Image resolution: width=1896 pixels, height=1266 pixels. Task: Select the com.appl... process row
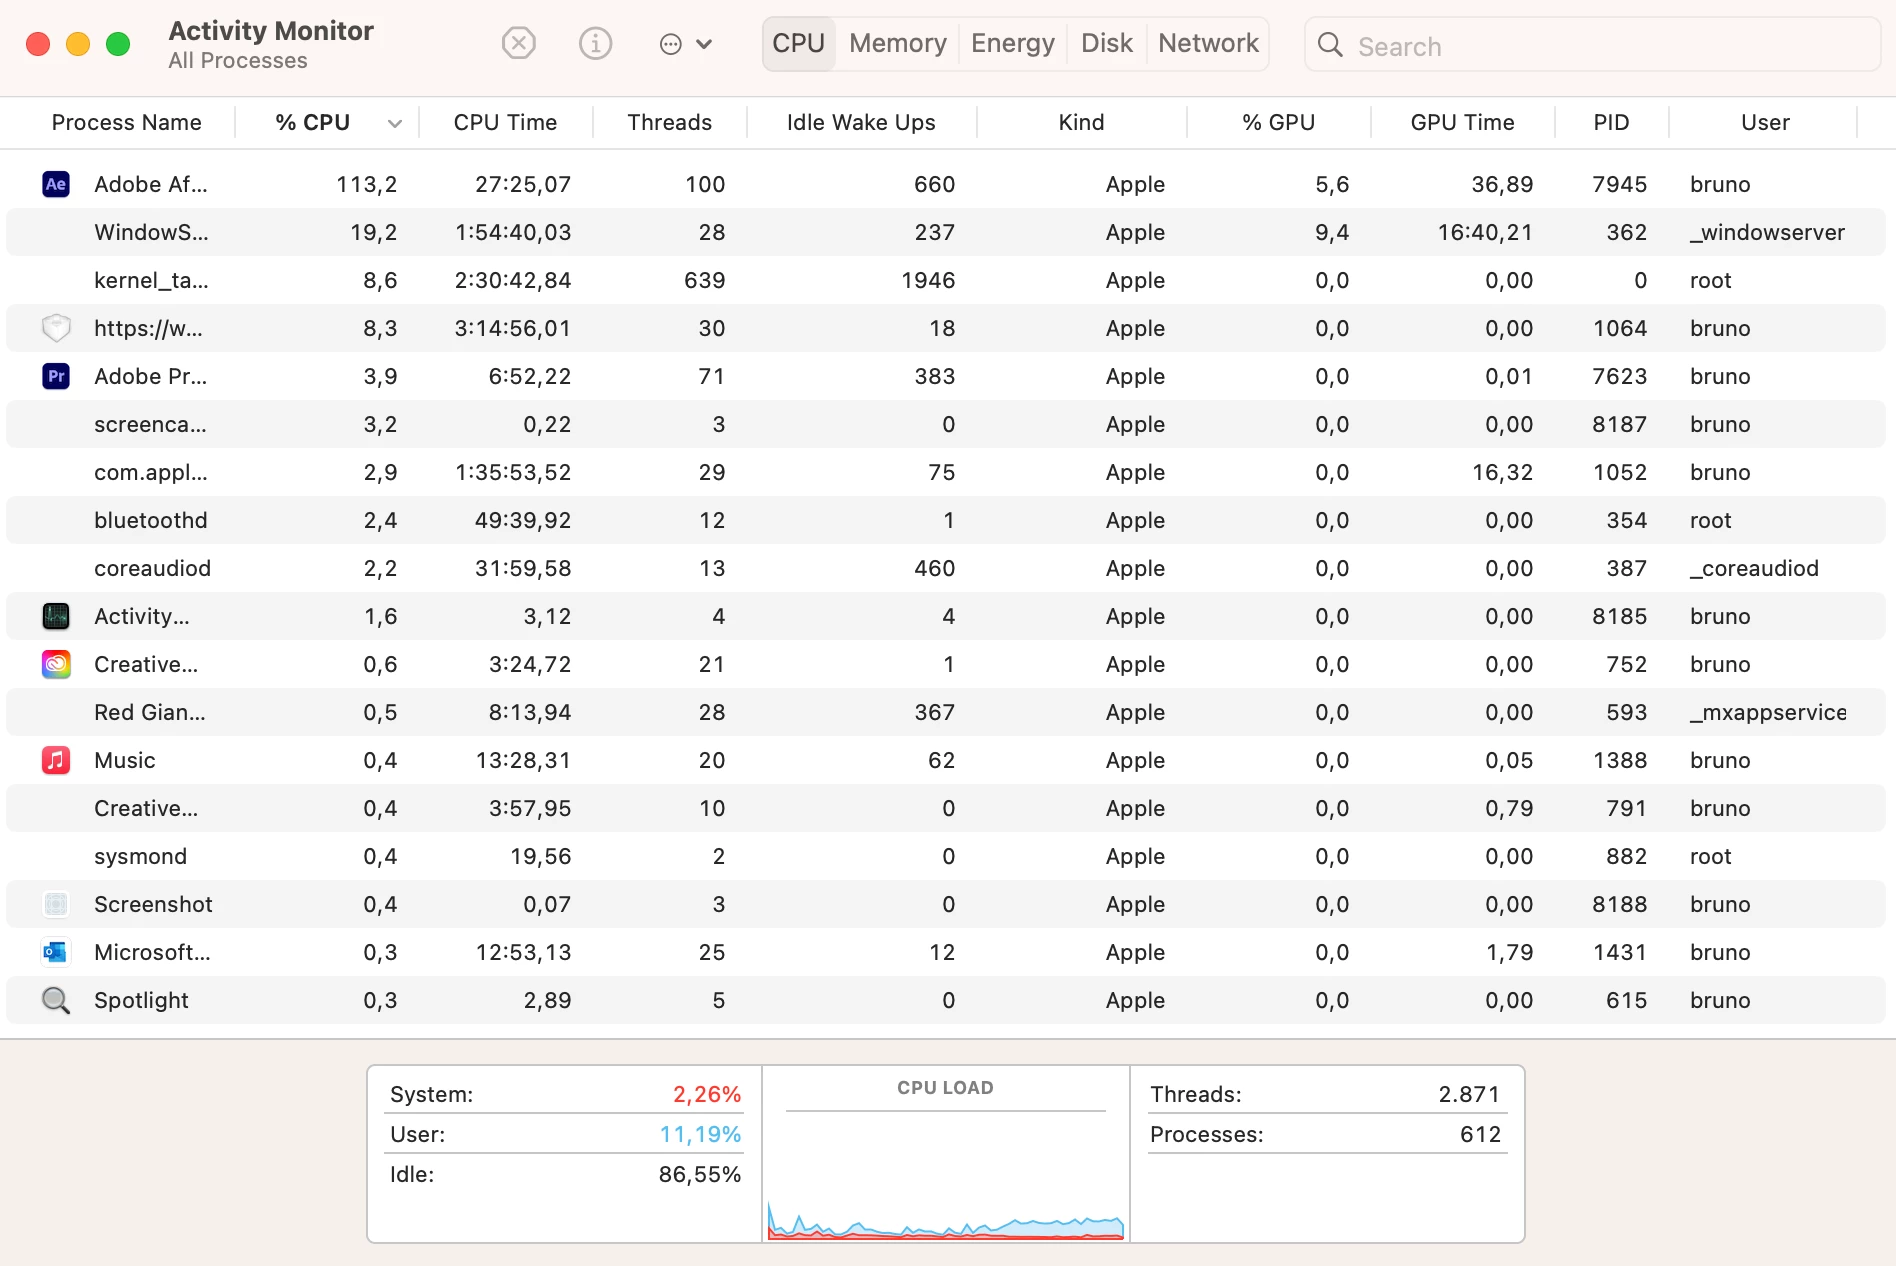946,472
